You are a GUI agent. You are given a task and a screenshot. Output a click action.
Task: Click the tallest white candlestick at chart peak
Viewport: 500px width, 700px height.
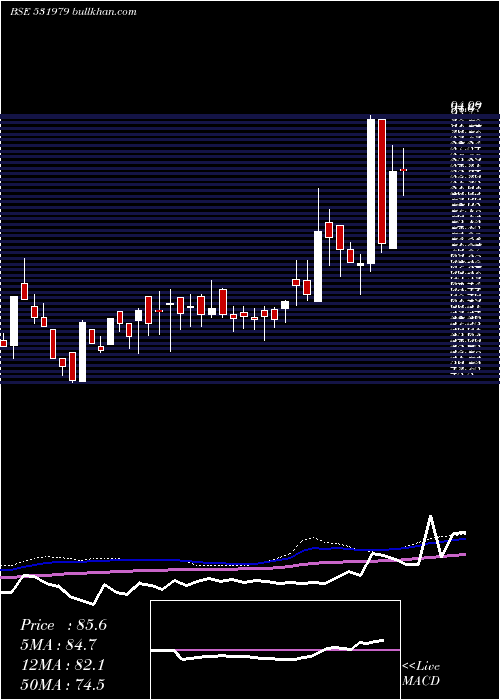(x=371, y=192)
